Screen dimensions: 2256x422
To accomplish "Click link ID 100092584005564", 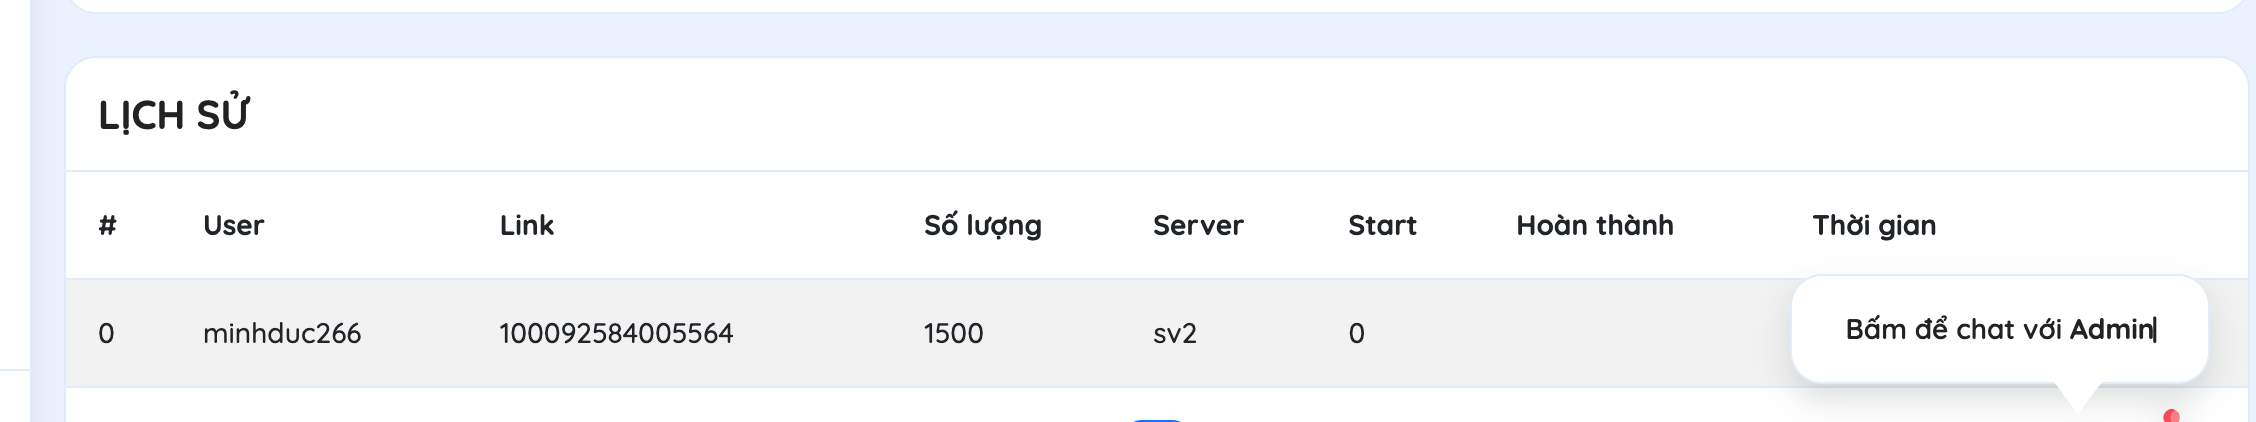I will click(x=616, y=333).
